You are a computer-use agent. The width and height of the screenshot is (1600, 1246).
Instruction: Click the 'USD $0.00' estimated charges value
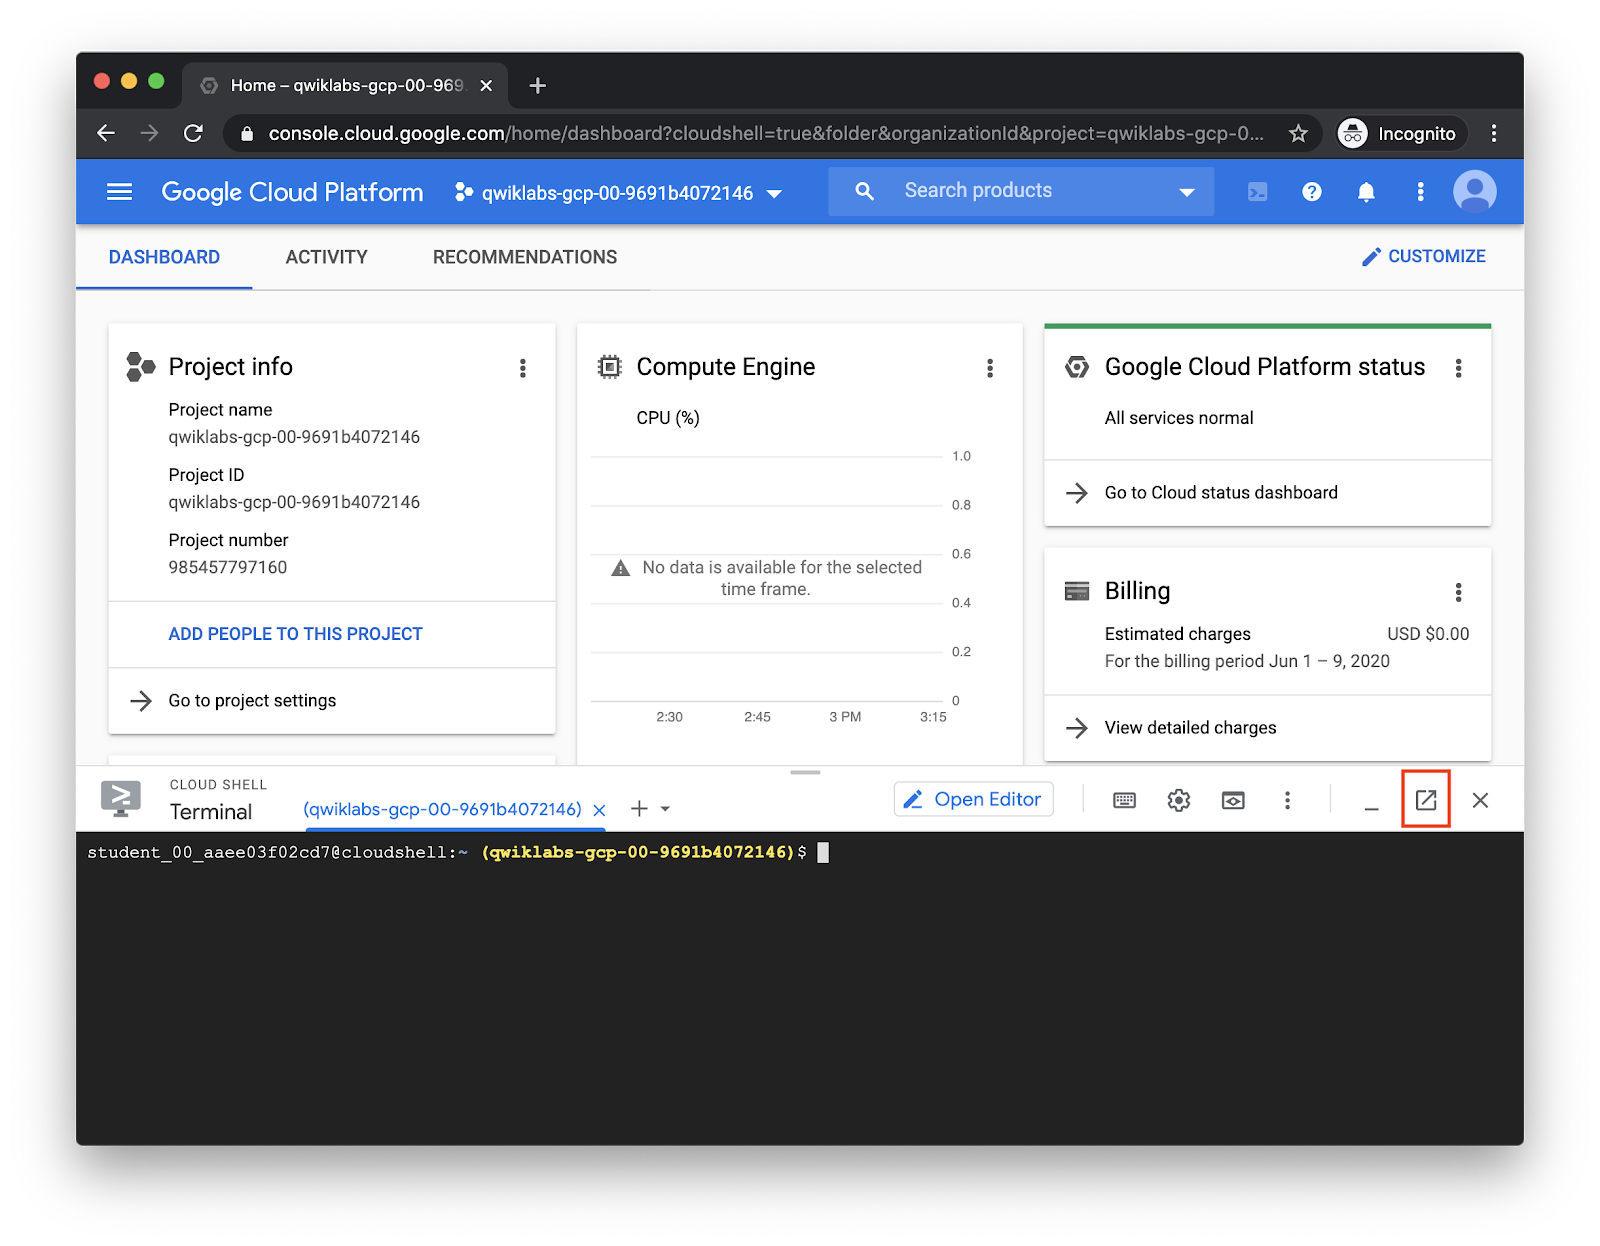[1428, 634]
